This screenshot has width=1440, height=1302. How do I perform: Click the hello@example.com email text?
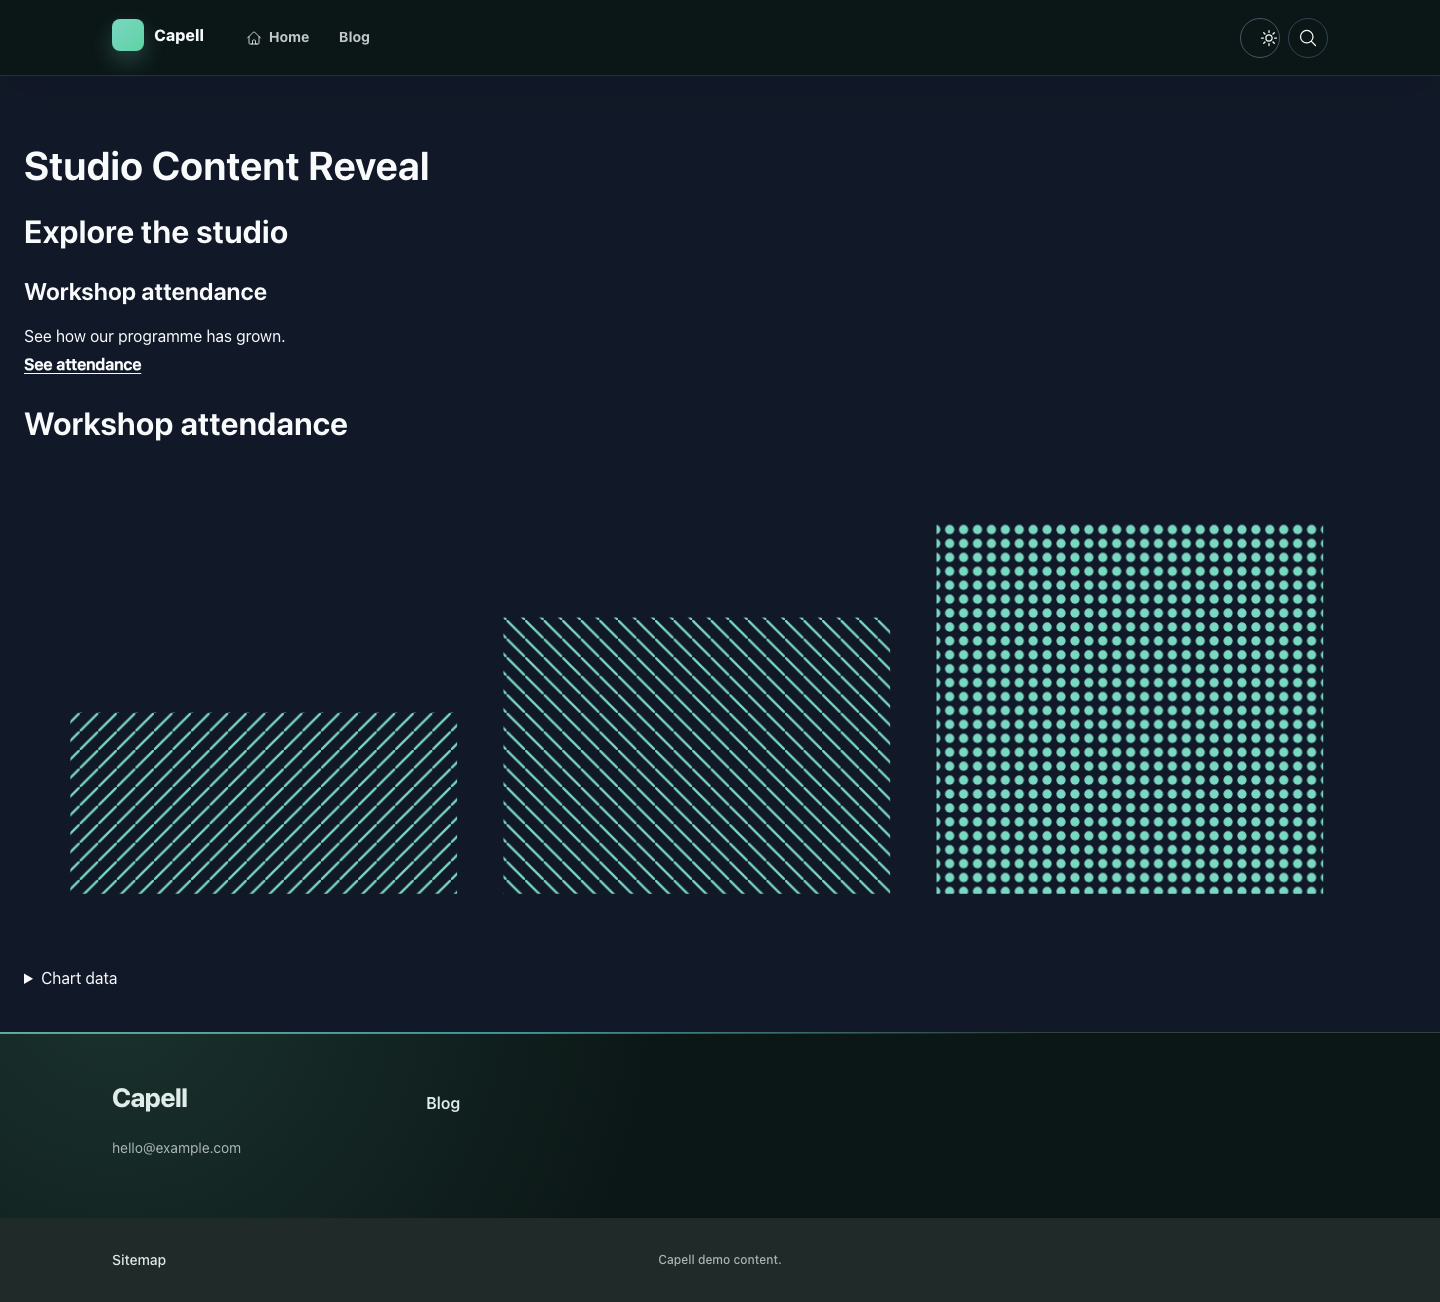176,1148
